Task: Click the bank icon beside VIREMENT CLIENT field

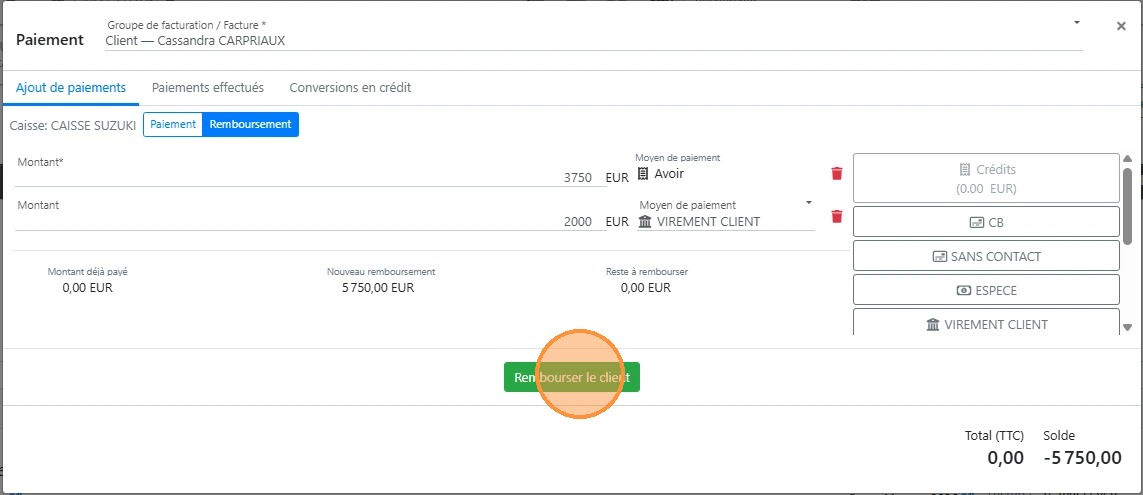Action: click(x=645, y=222)
